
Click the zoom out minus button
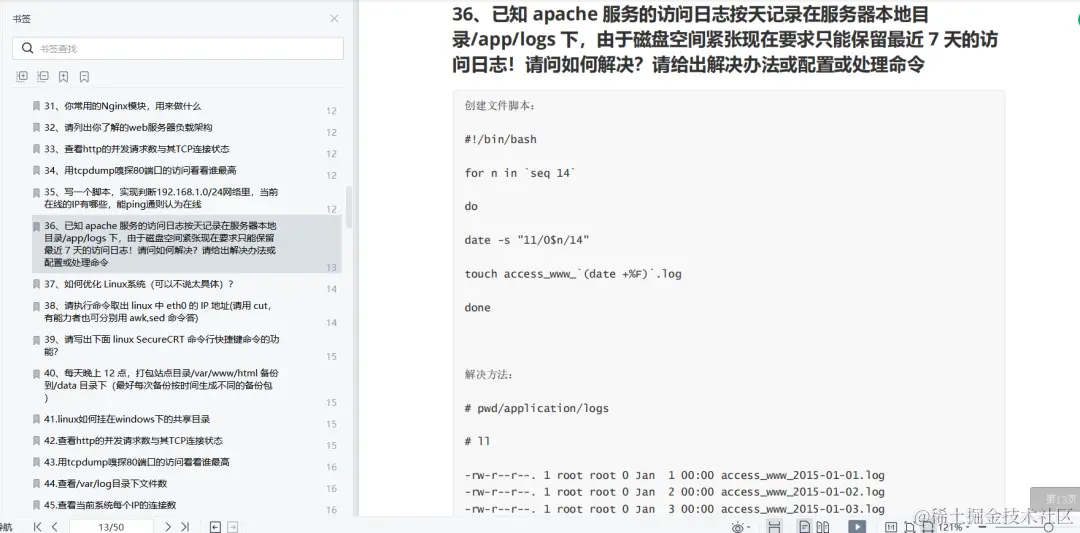tap(983, 527)
